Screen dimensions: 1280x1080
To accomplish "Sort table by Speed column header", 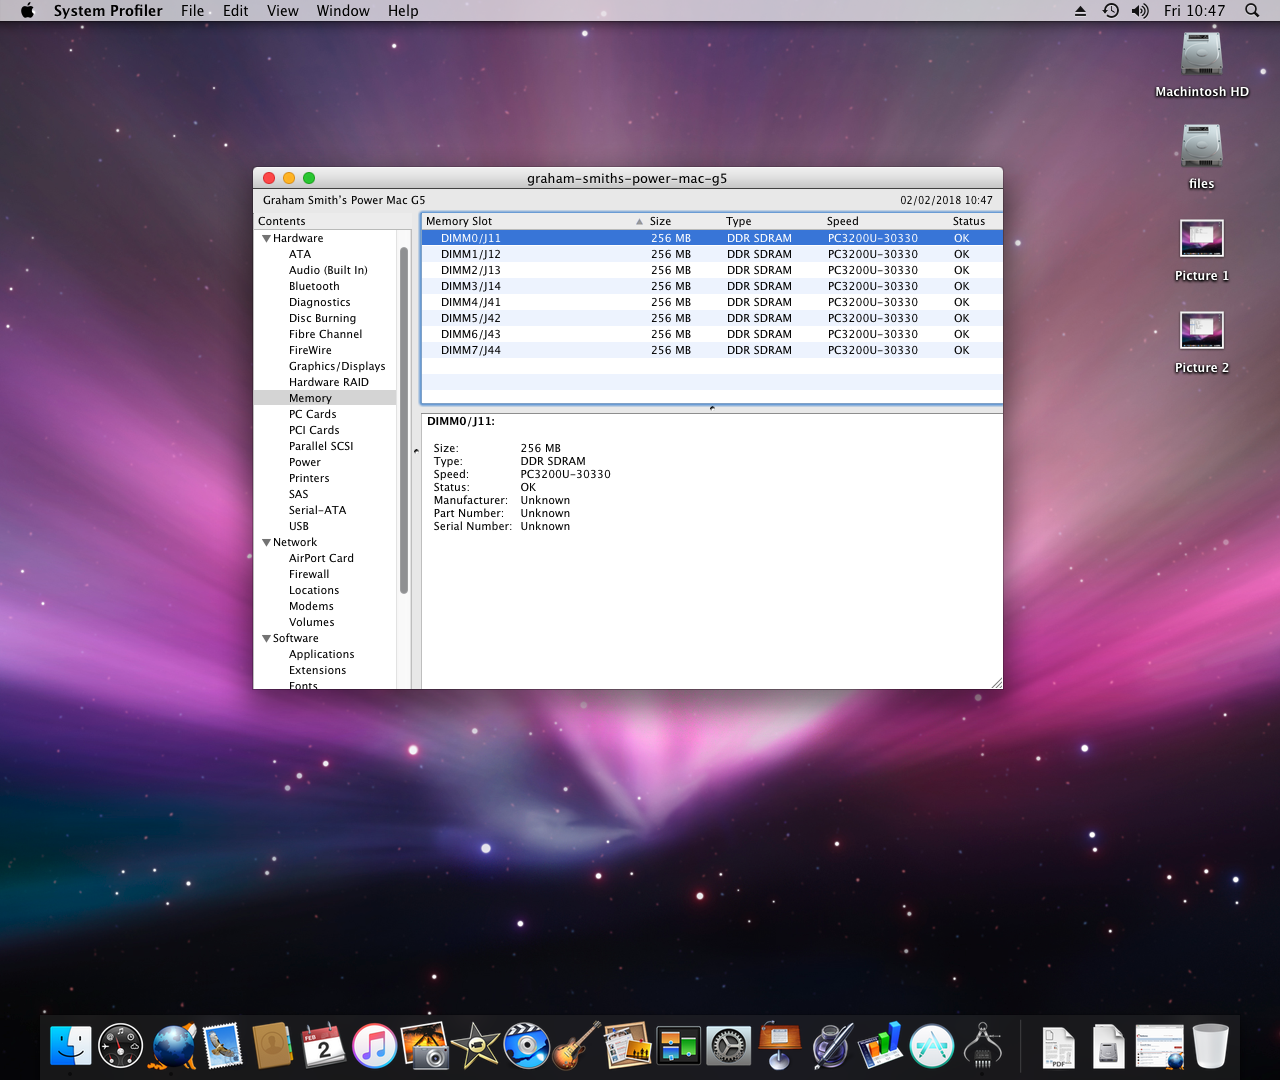I will click(886, 222).
